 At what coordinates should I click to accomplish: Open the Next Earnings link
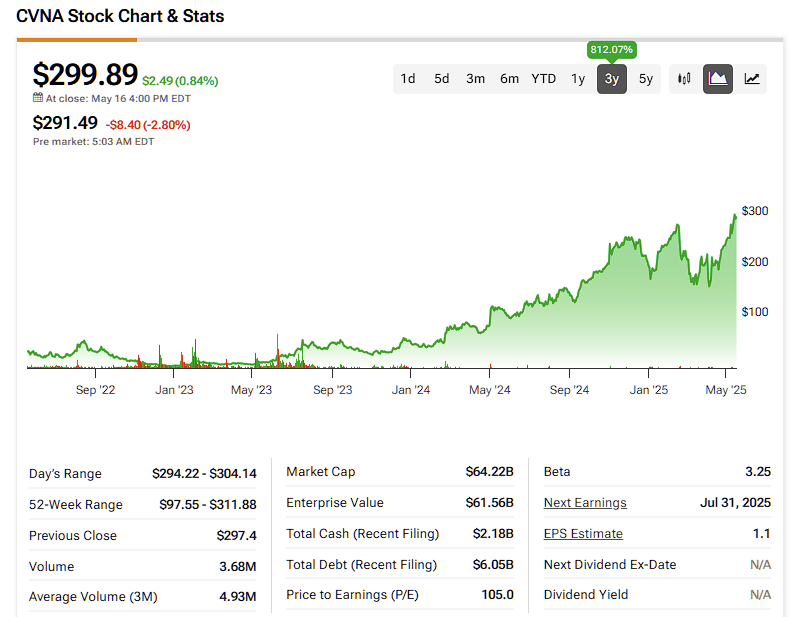(x=585, y=503)
